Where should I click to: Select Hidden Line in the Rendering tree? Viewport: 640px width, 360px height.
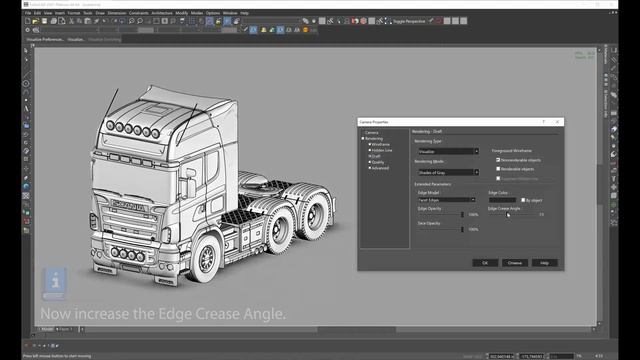(382, 150)
